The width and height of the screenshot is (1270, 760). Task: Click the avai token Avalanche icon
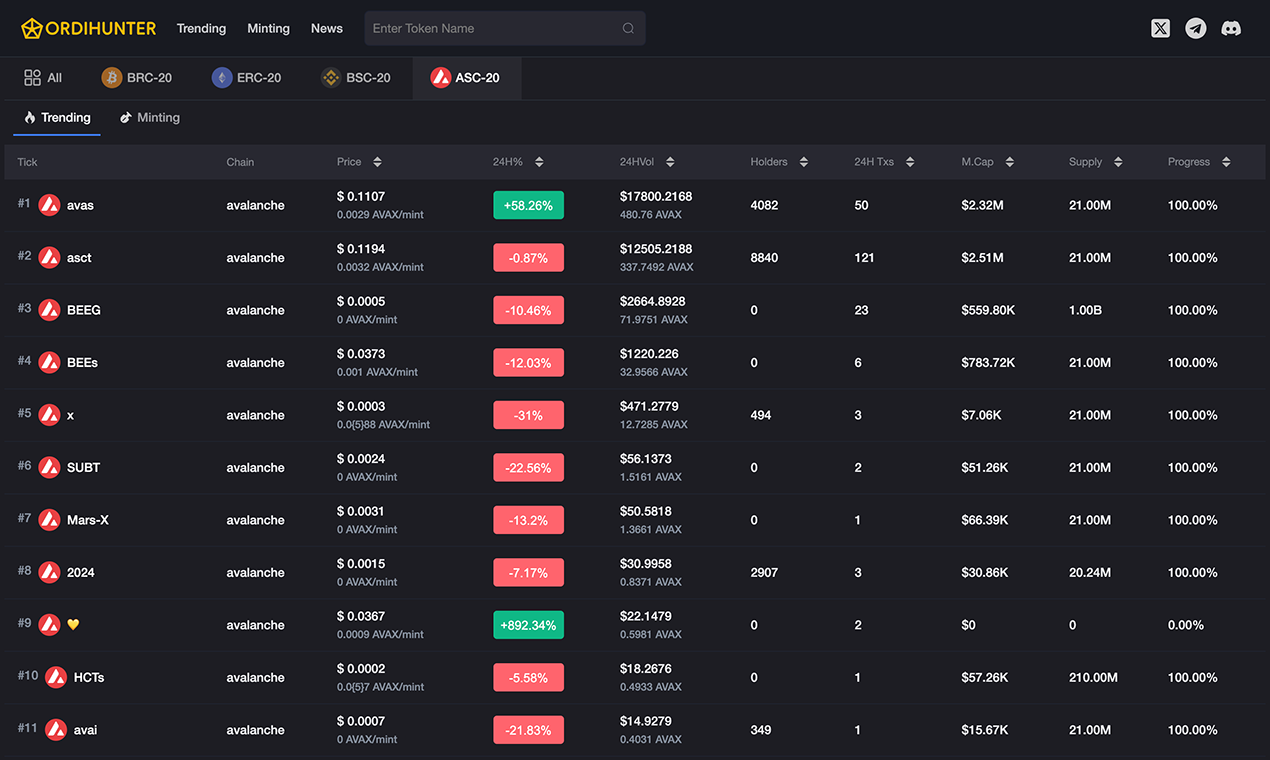(56, 730)
